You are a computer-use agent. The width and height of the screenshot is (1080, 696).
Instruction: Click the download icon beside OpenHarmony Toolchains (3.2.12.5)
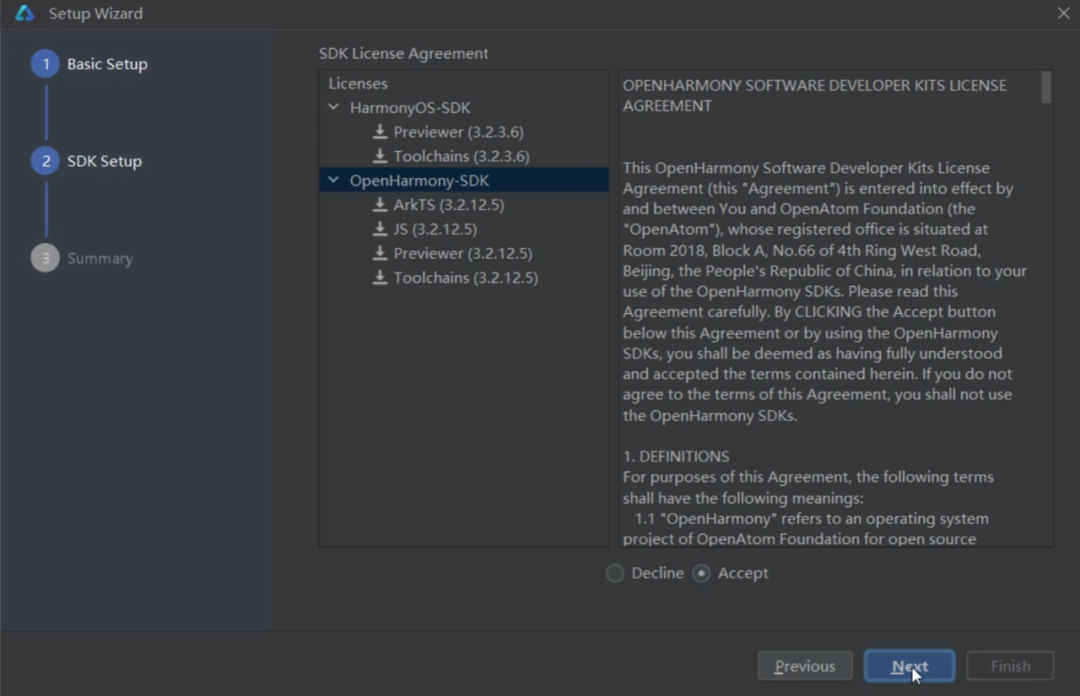coord(380,277)
